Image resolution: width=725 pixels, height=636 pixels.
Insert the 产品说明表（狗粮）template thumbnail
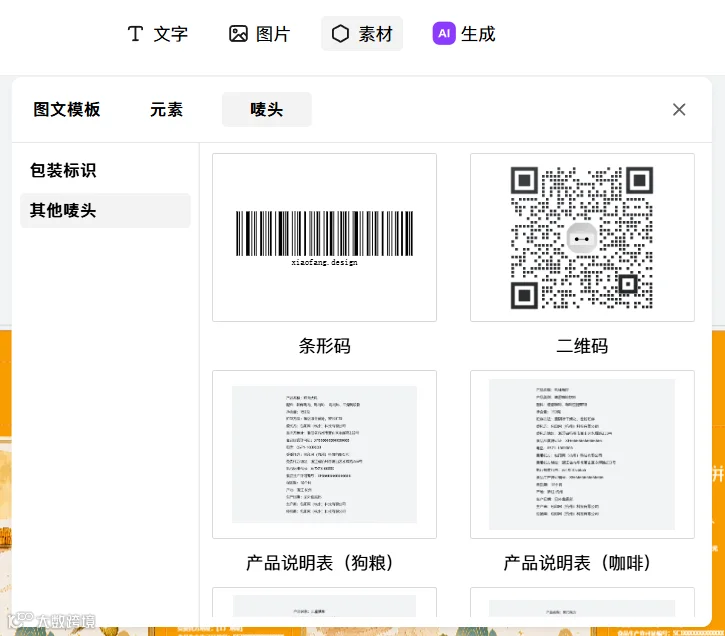tap(324, 454)
